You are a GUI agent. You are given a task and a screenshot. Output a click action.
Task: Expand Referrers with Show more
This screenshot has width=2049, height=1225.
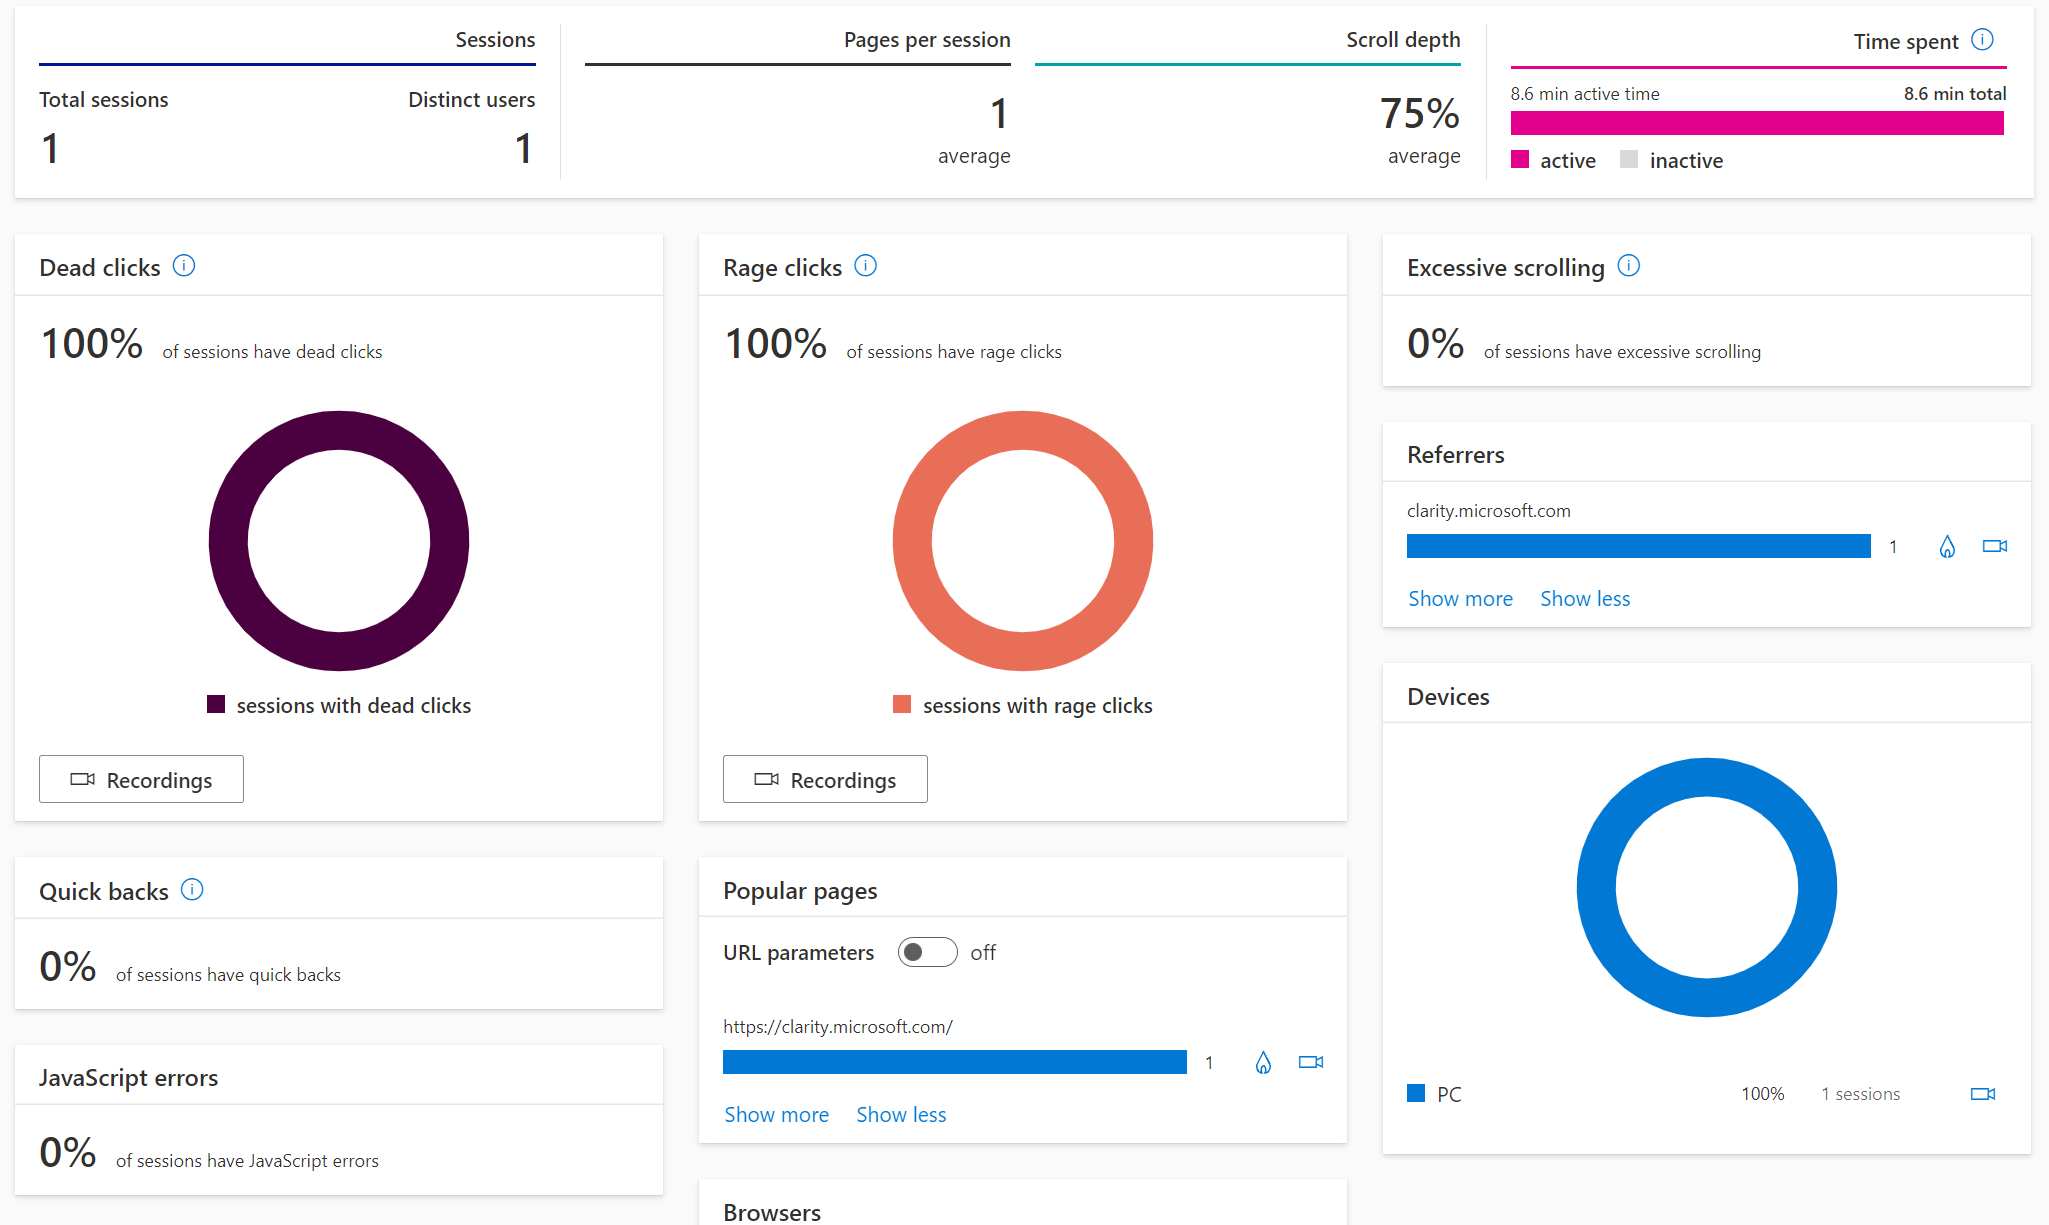[1460, 599]
